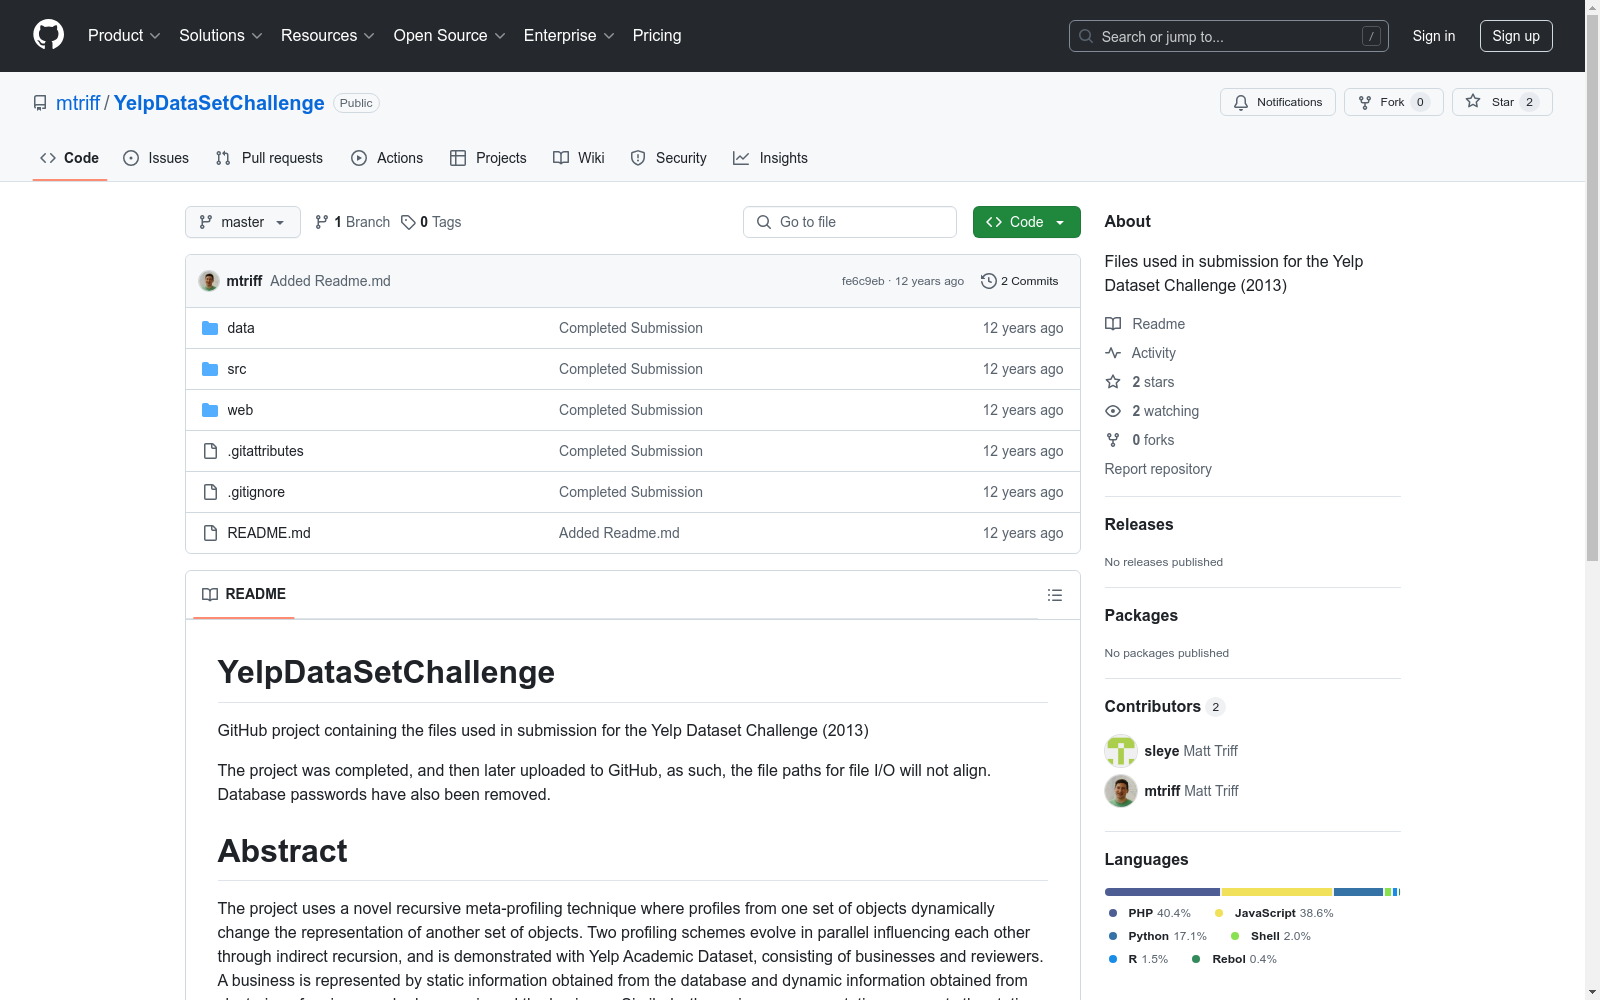This screenshot has height=1000, width=1600.
Task: Click the Pricing link
Action: point(657,35)
